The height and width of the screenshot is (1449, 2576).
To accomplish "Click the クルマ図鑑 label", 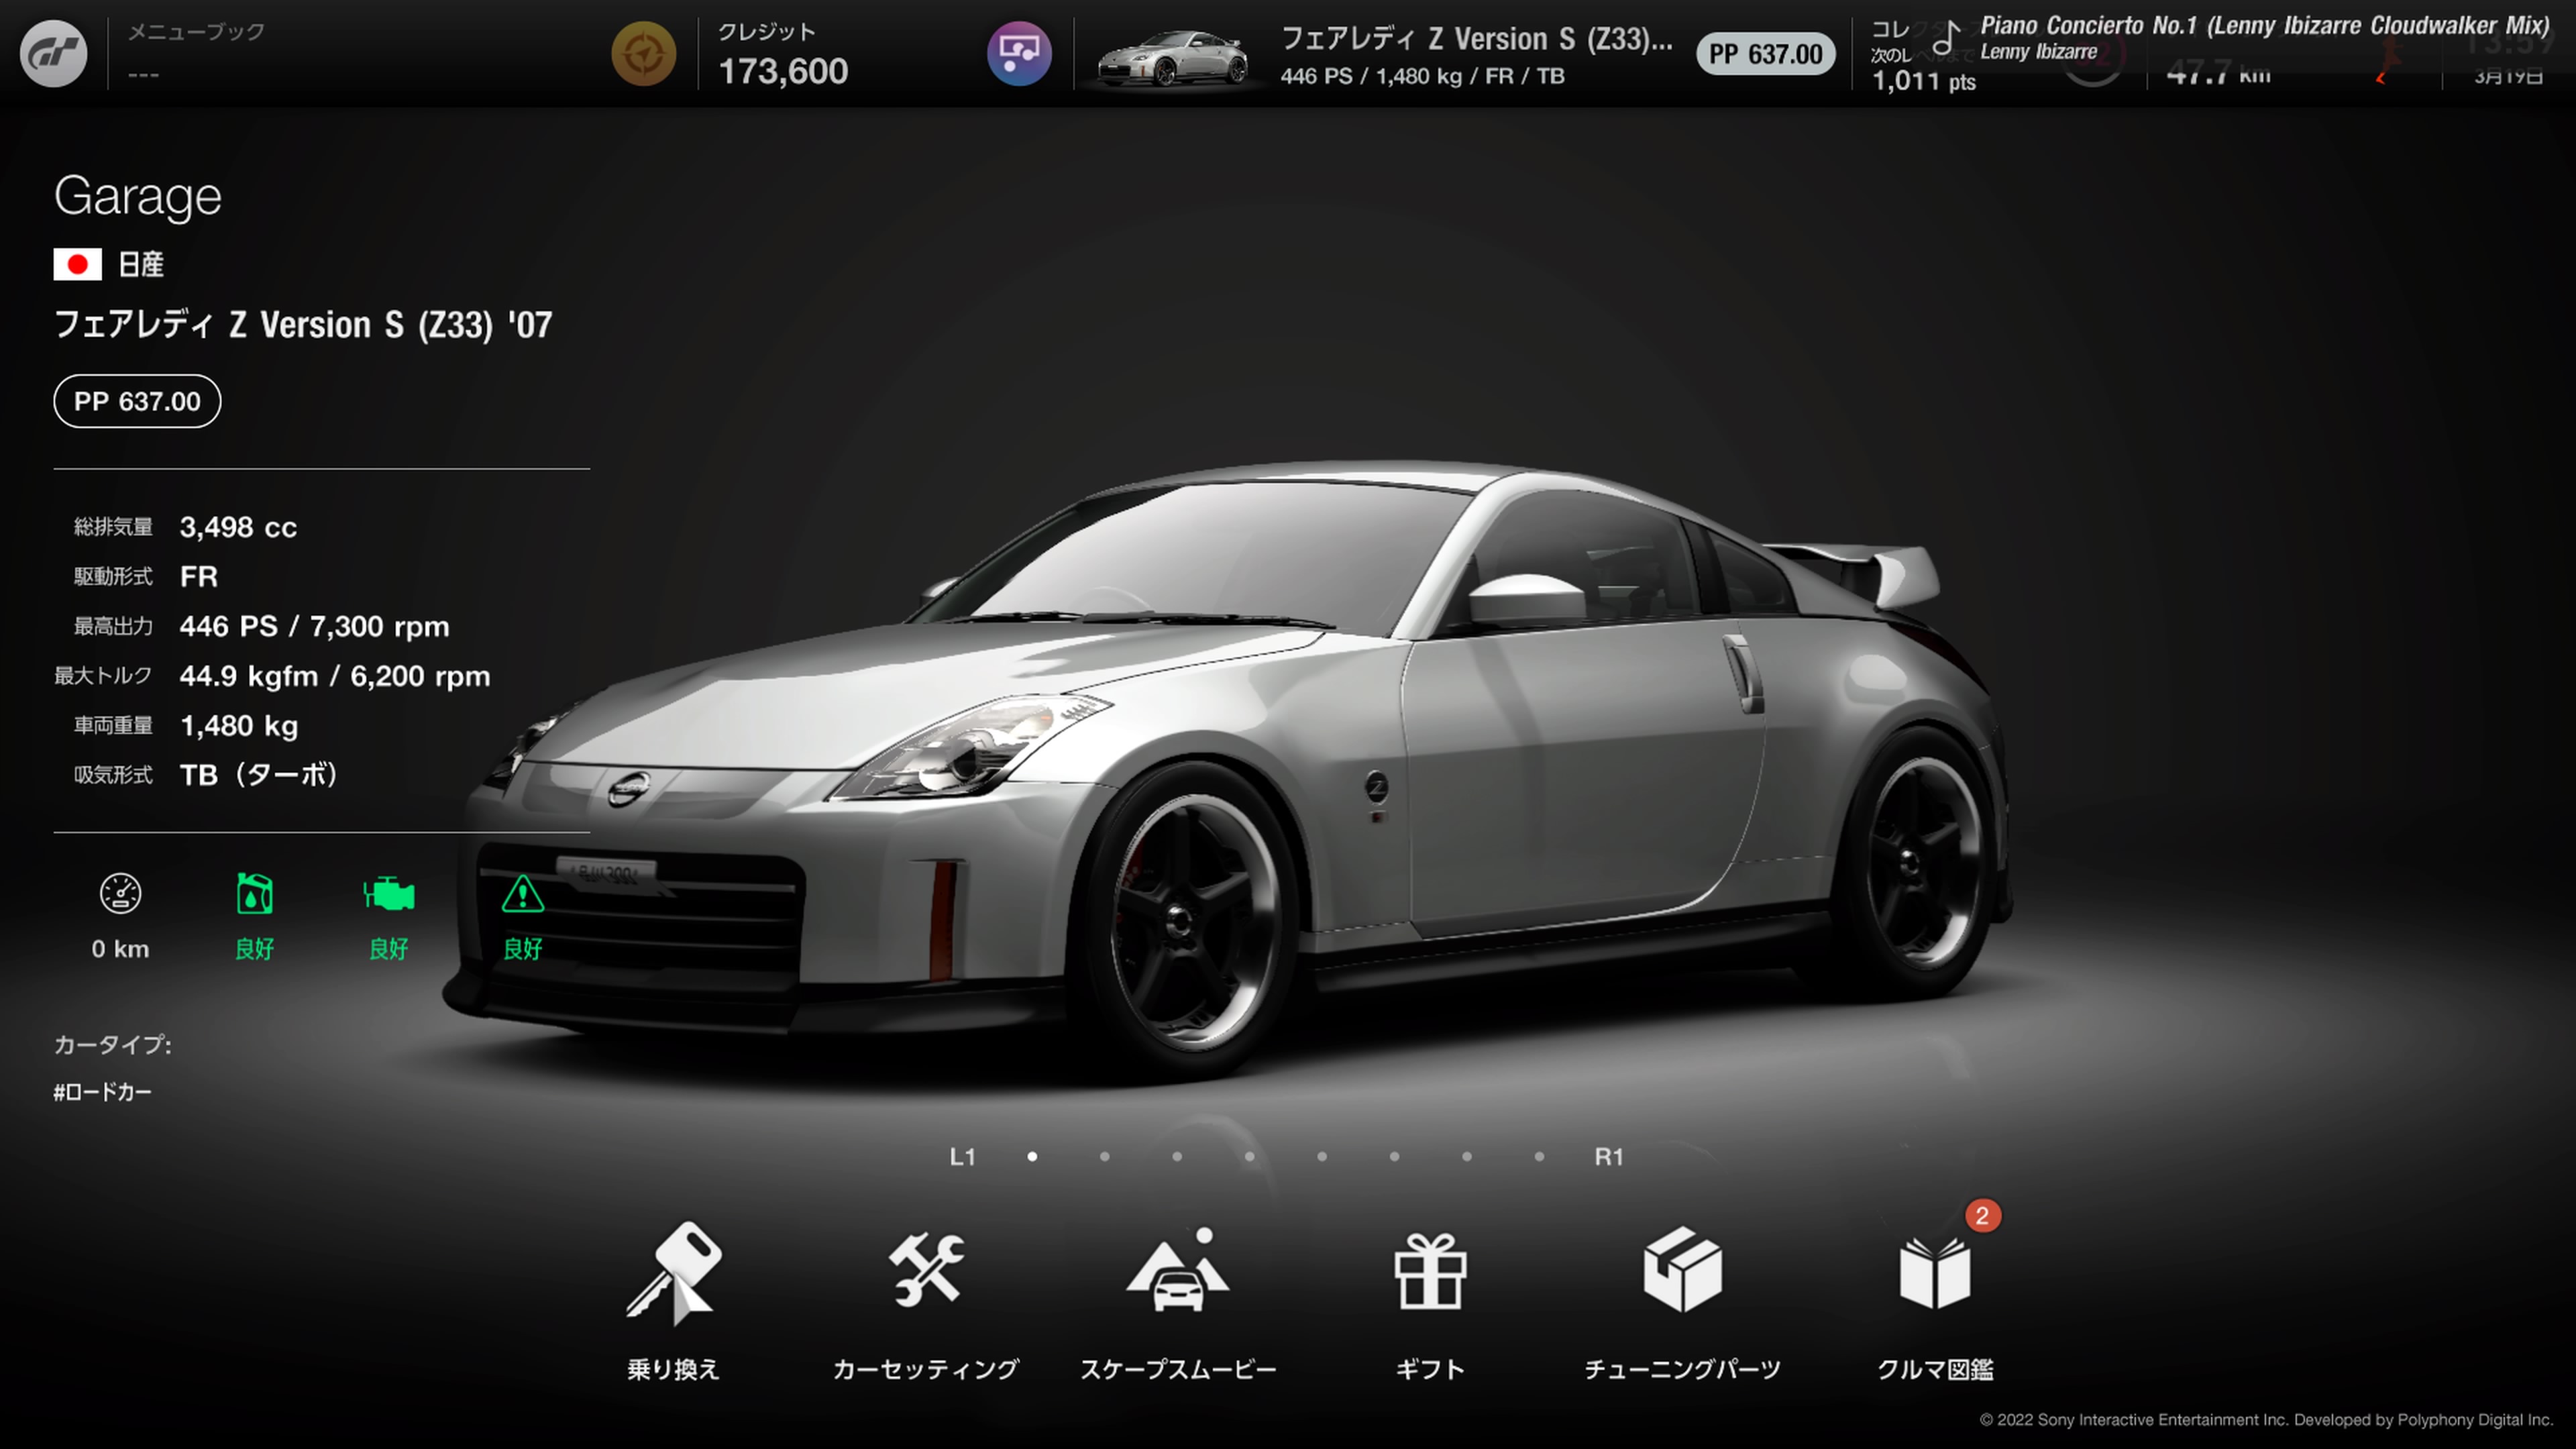I will [1935, 1369].
